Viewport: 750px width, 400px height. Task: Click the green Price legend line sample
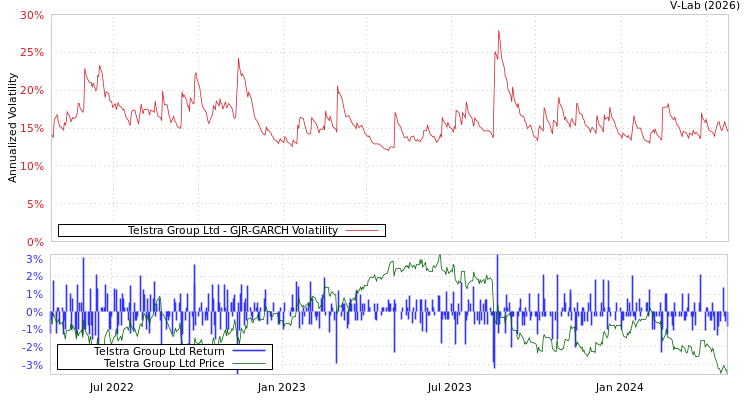coord(248,363)
